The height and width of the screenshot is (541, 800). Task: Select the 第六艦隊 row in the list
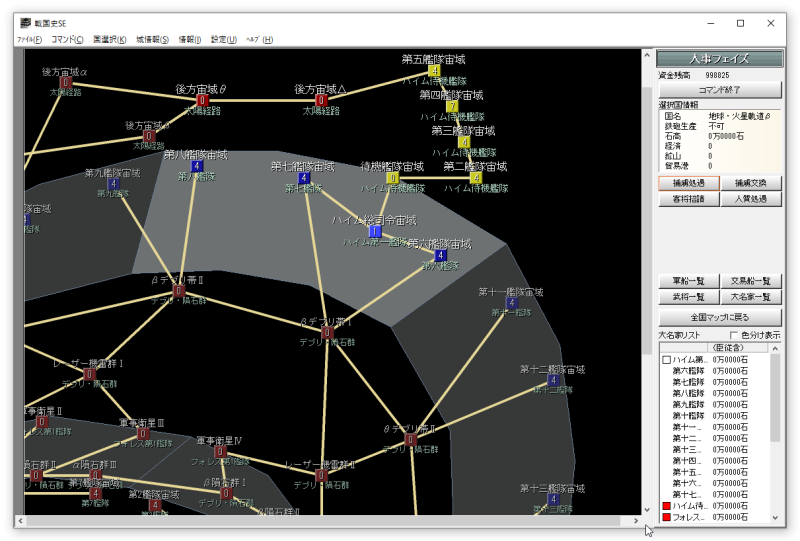714,371
